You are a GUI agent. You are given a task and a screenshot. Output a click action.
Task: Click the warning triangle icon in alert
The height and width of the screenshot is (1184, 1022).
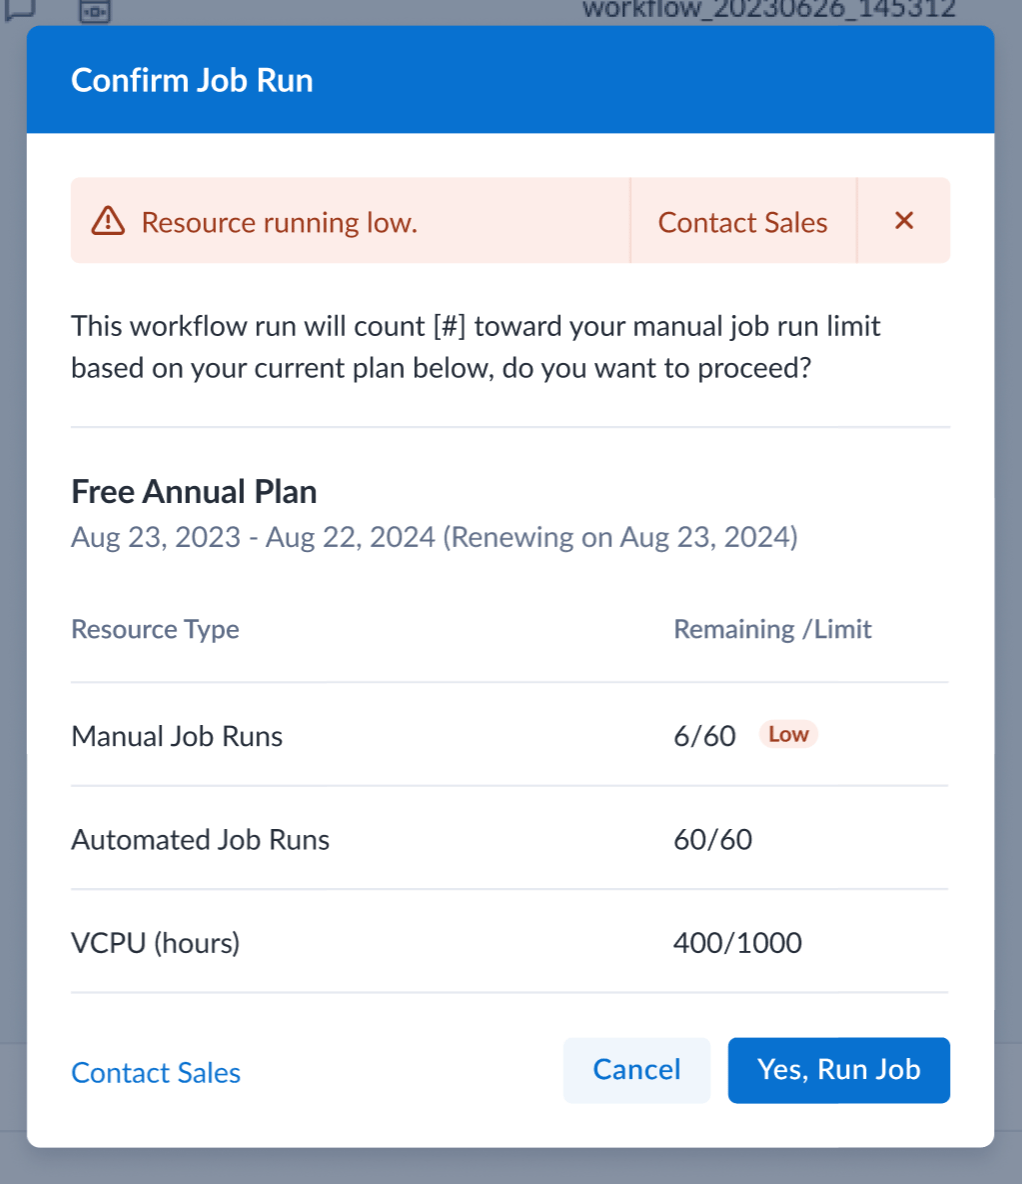point(108,221)
